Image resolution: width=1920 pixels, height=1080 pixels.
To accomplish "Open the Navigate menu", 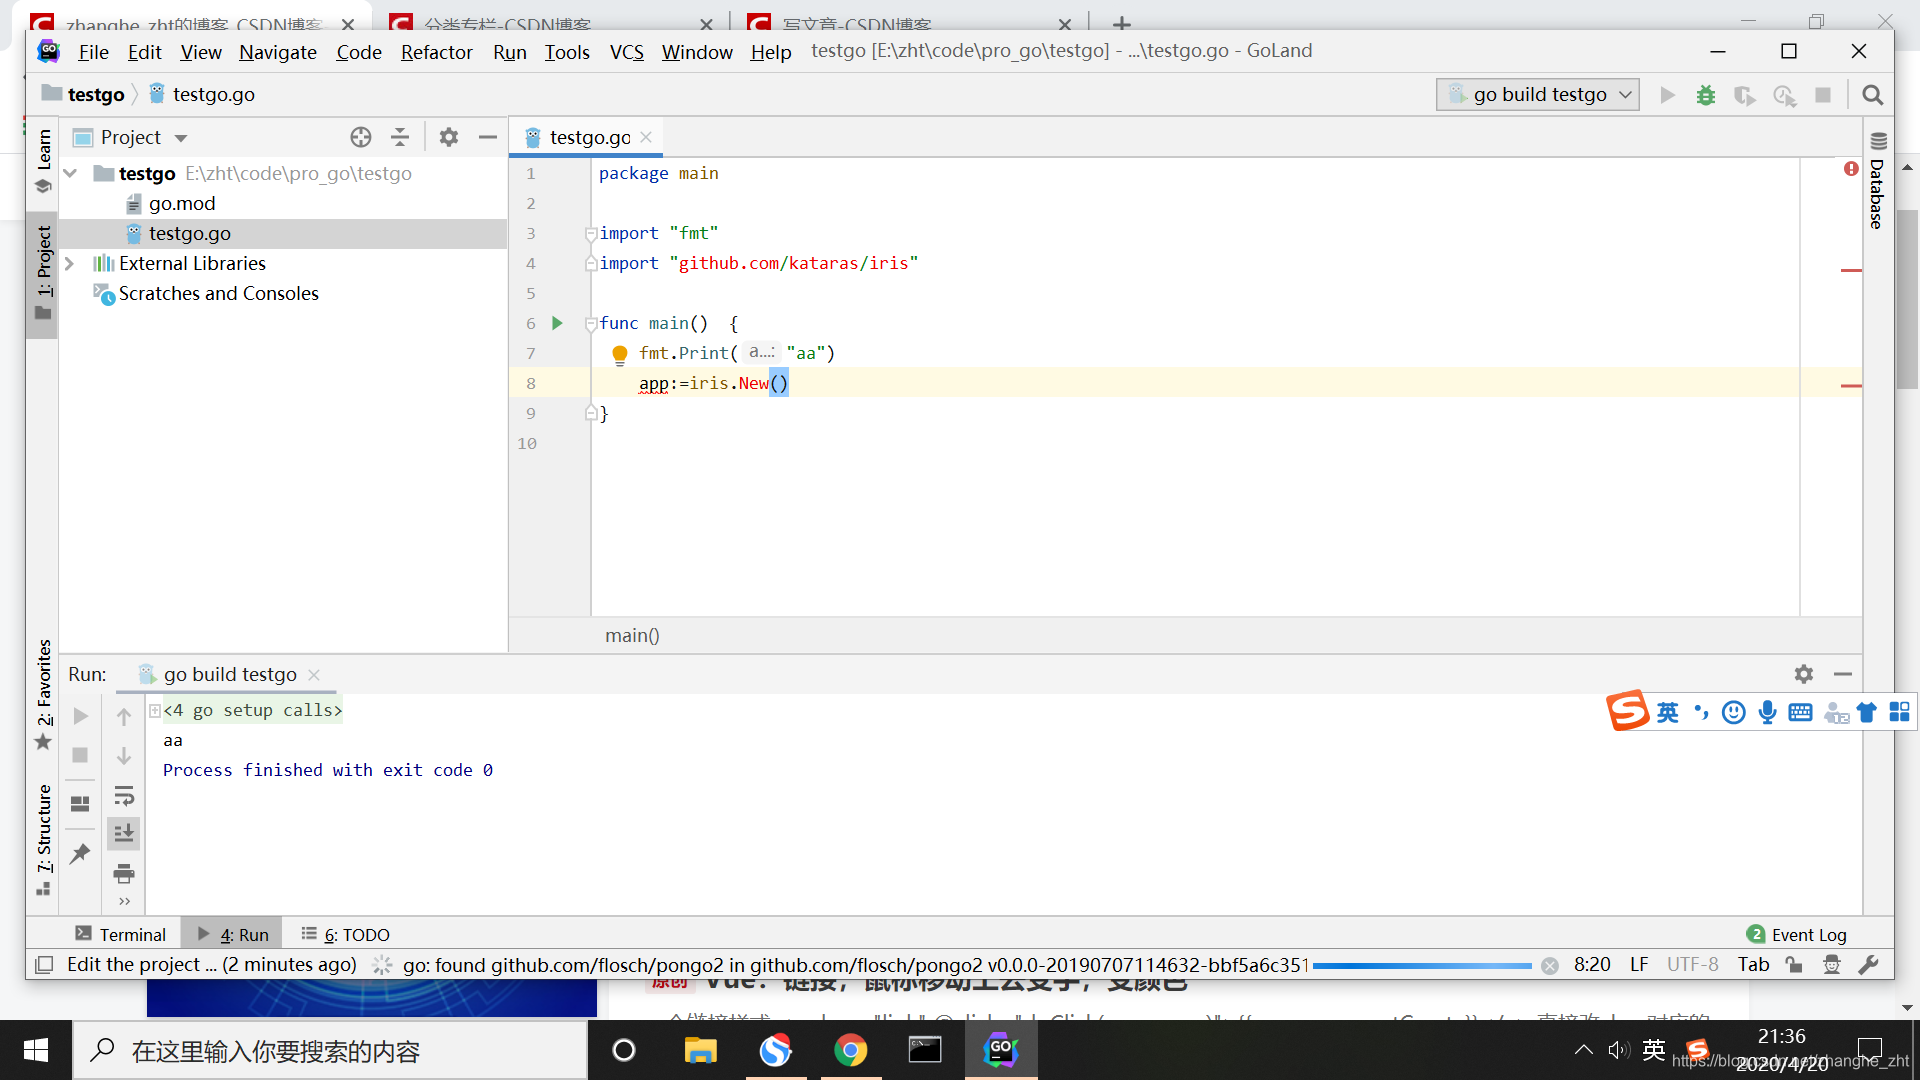I will pyautogui.click(x=278, y=52).
